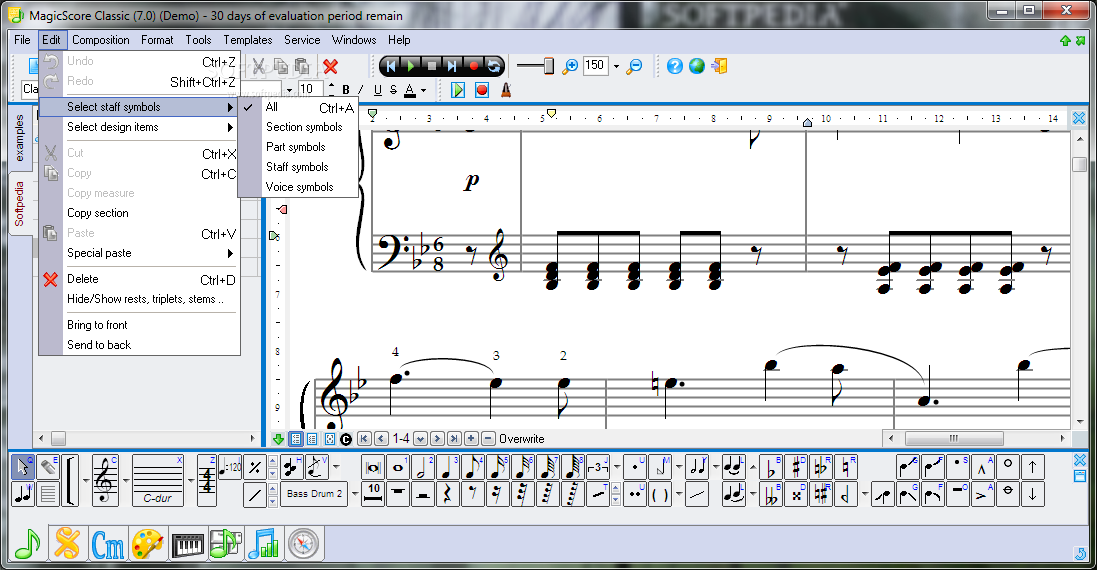
Task: Choose Voice symbols from submenu
Action: click(x=299, y=187)
